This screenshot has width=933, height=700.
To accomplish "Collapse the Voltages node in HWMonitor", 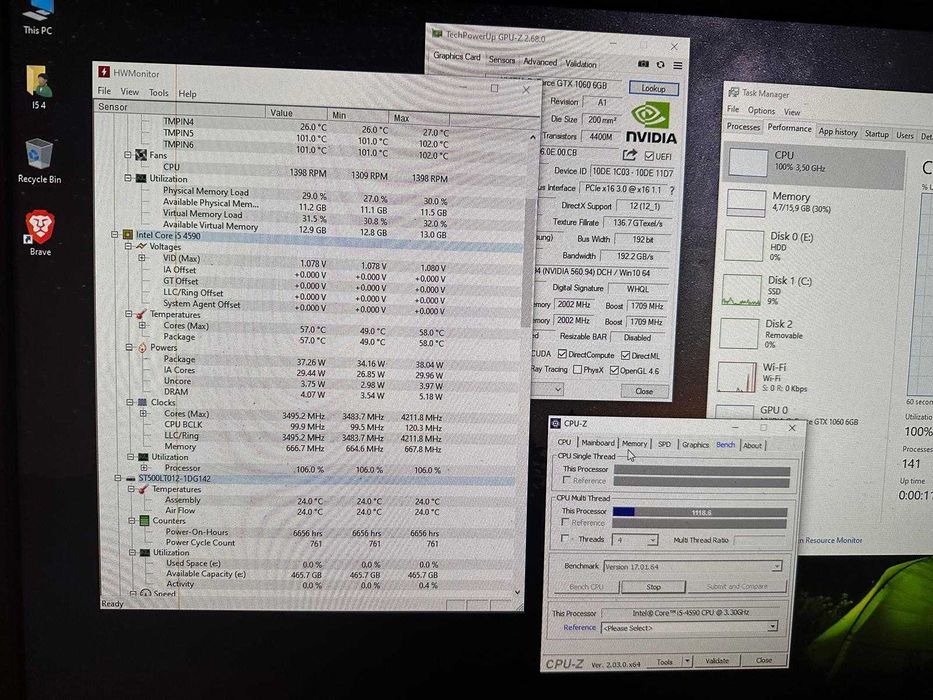I will (129, 246).
